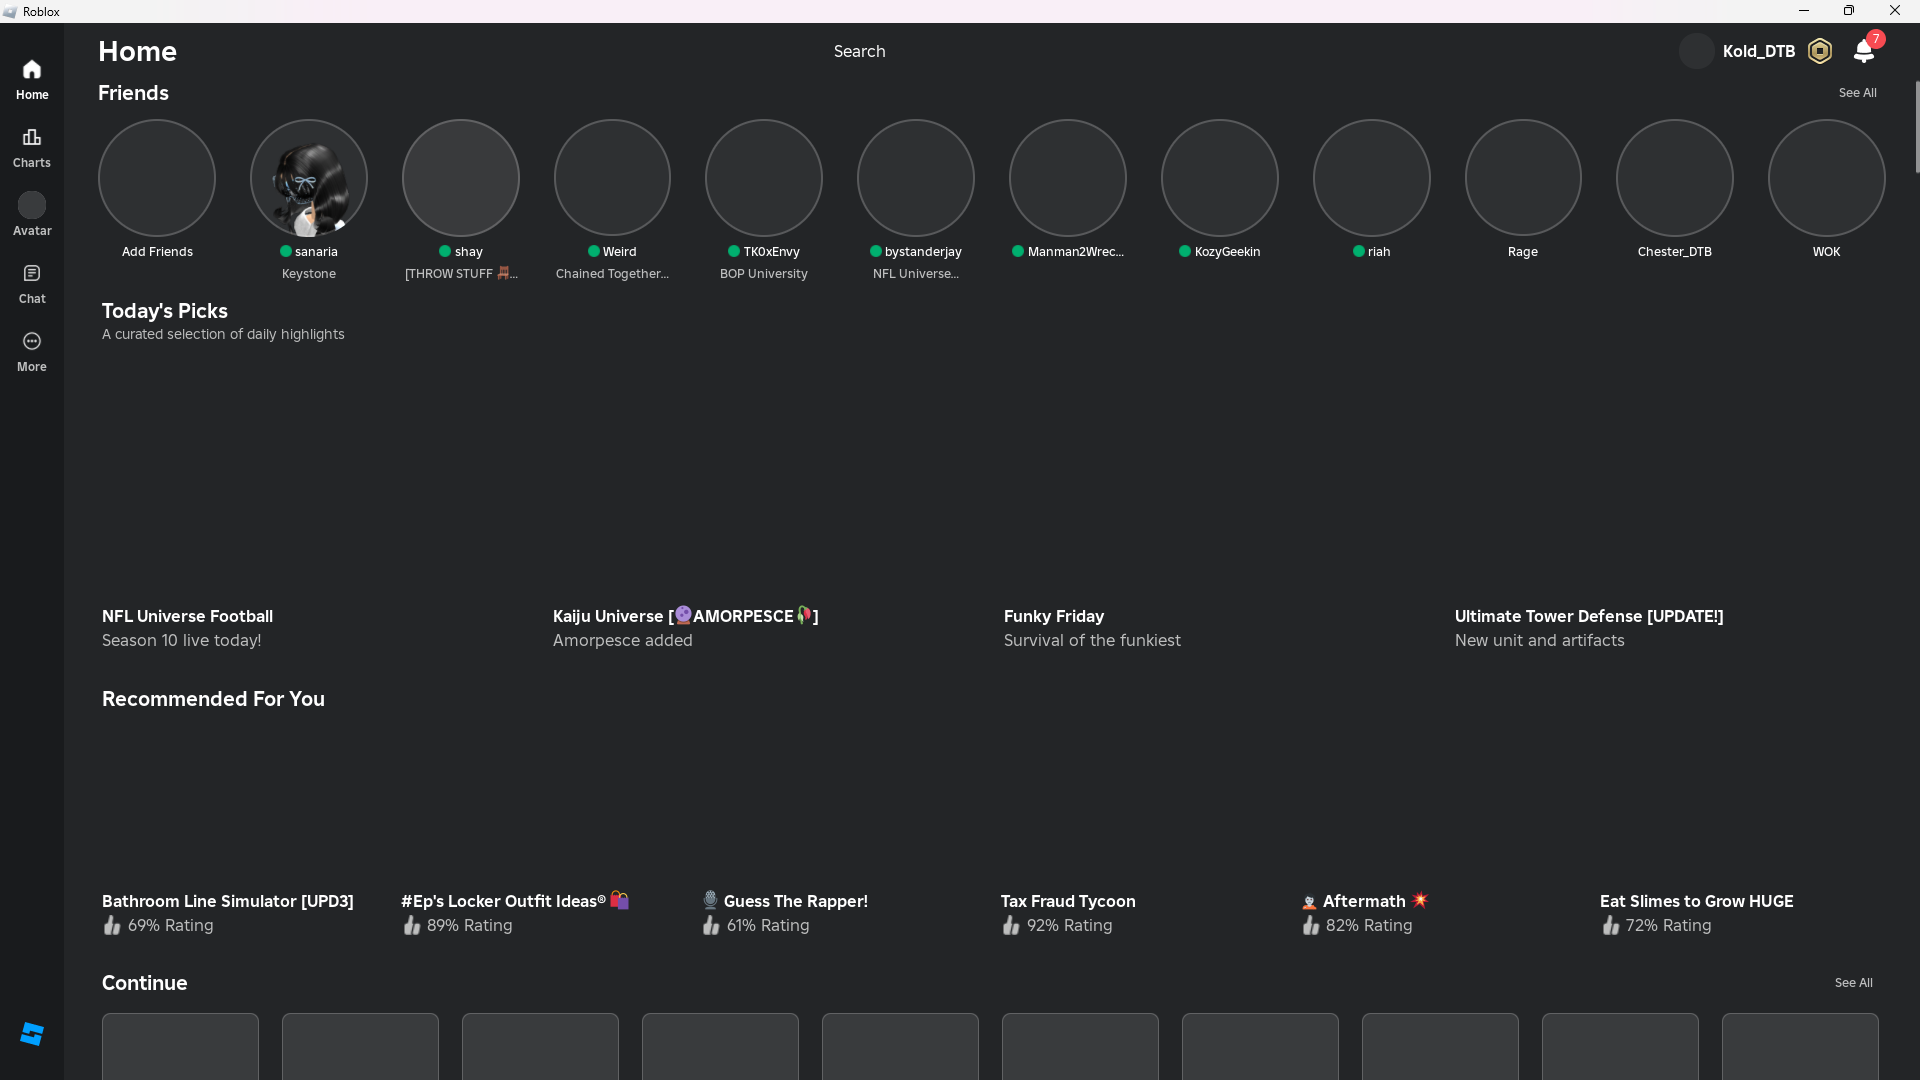Click See All next to Friends
This screenshot has width=1920, height=1080.
tap(1857, 93)
